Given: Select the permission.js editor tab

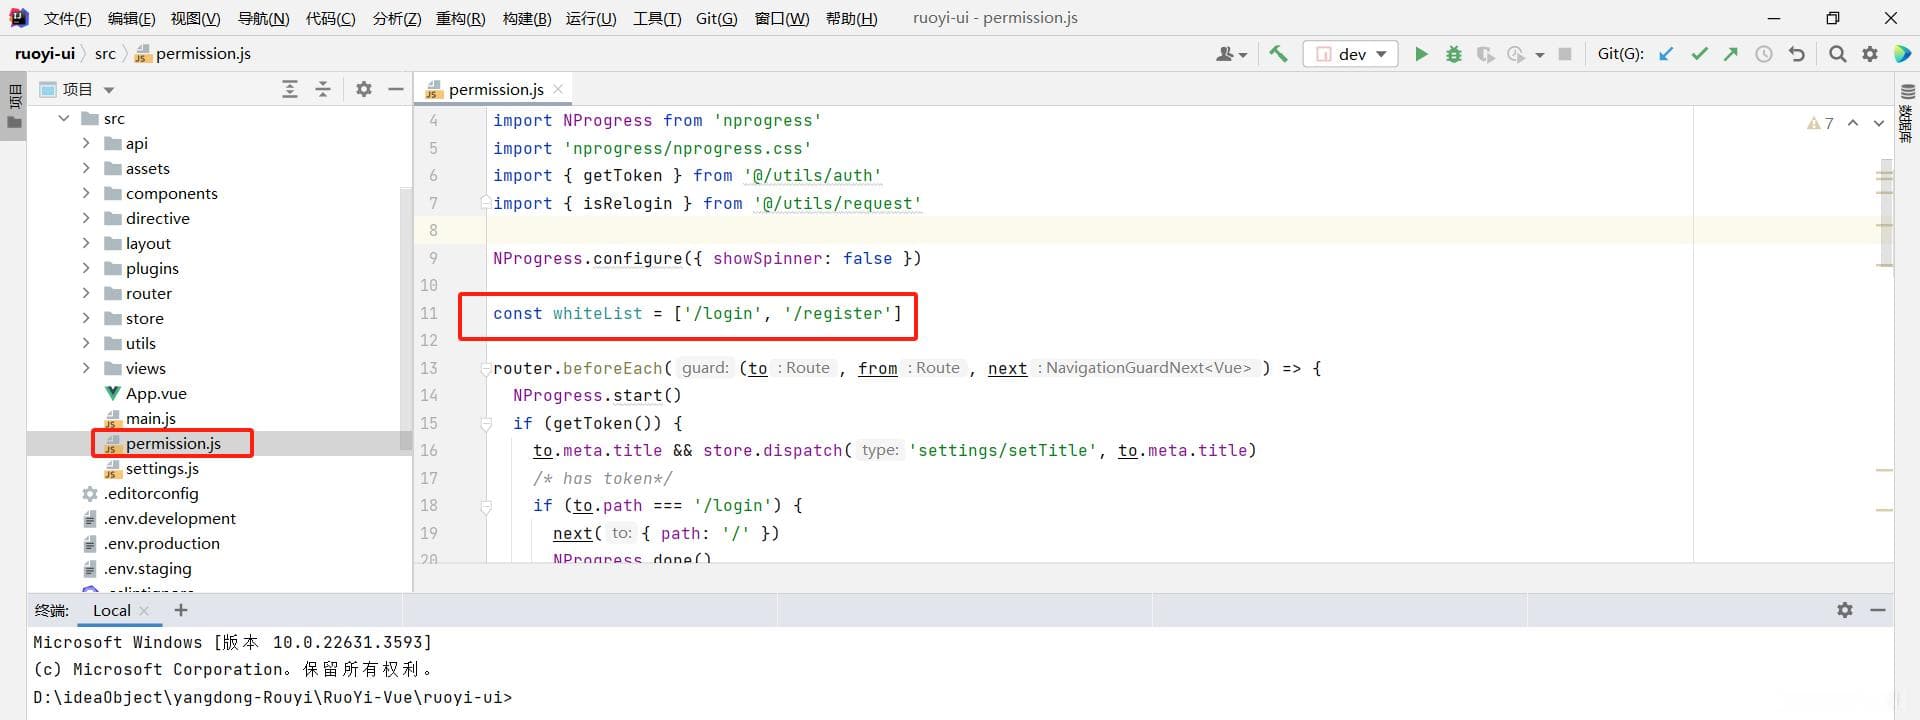Looking at the screenshot, I should tap(495, 89).
